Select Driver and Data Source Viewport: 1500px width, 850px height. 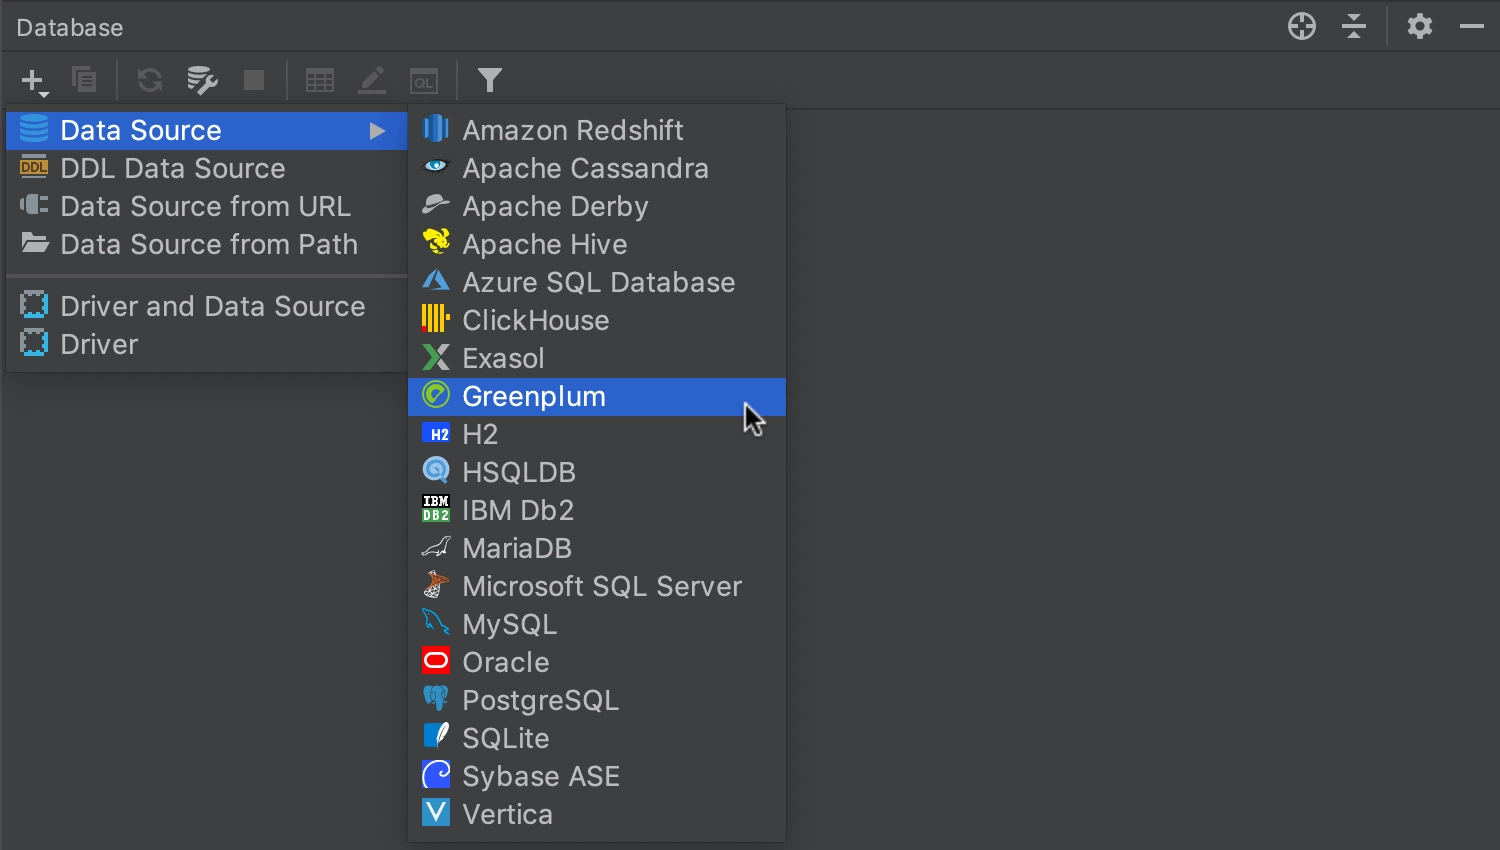click(x=207, y=307)
